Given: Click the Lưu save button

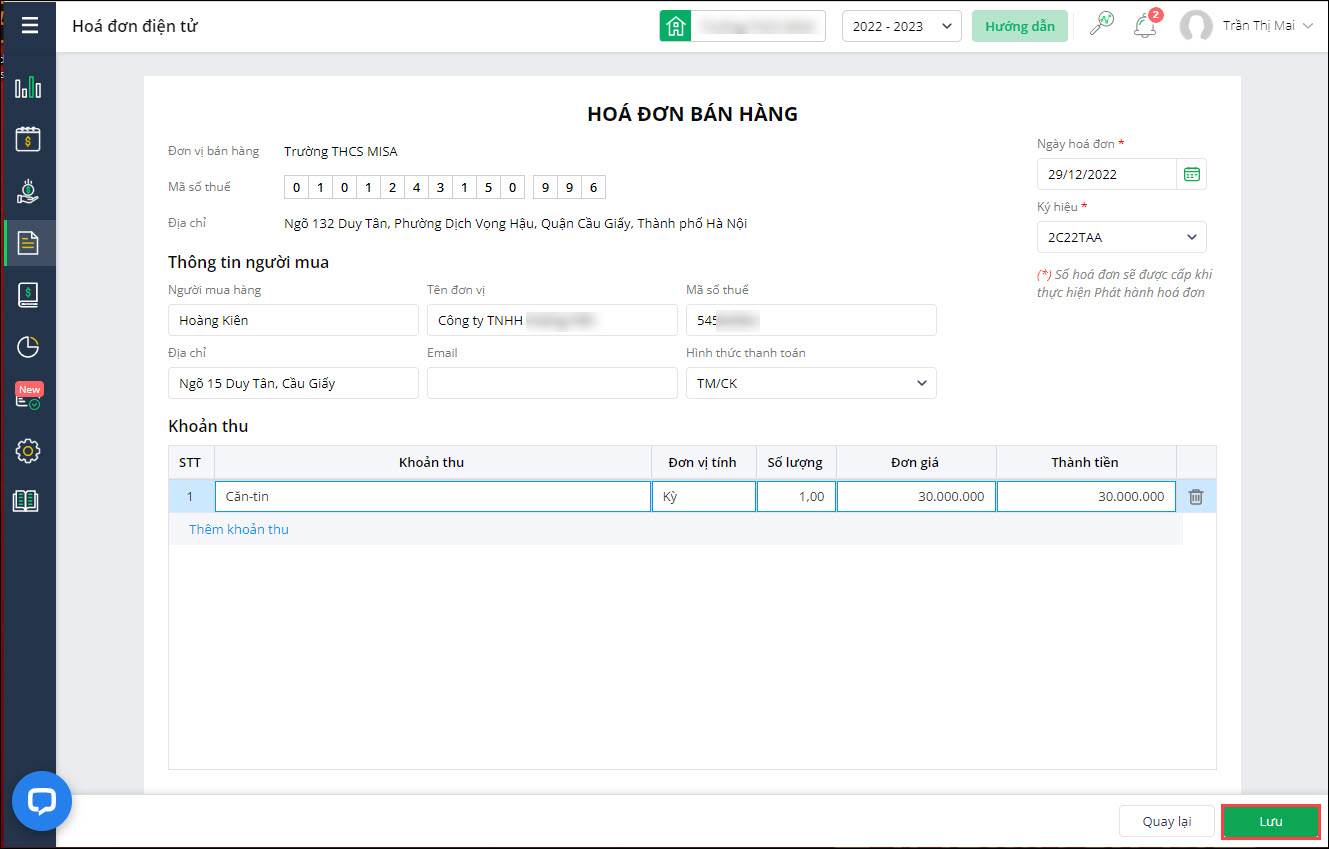Looking at the screenshot, I should pos(1270,821).
